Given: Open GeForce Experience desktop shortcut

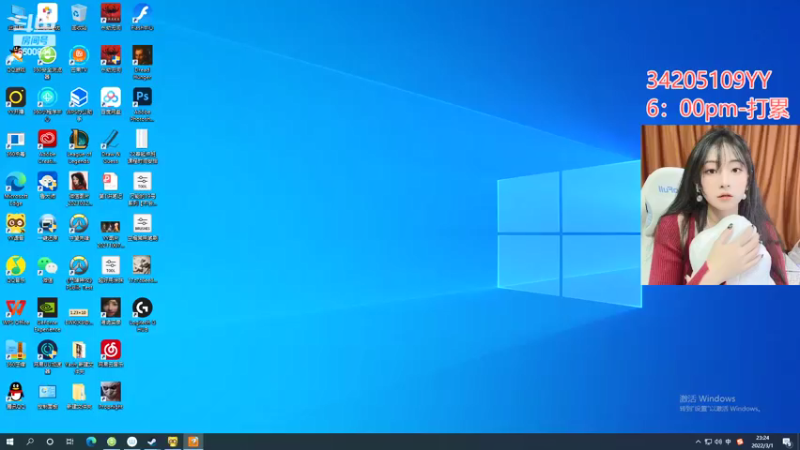Looking at the screenshot, I should 47,315.
